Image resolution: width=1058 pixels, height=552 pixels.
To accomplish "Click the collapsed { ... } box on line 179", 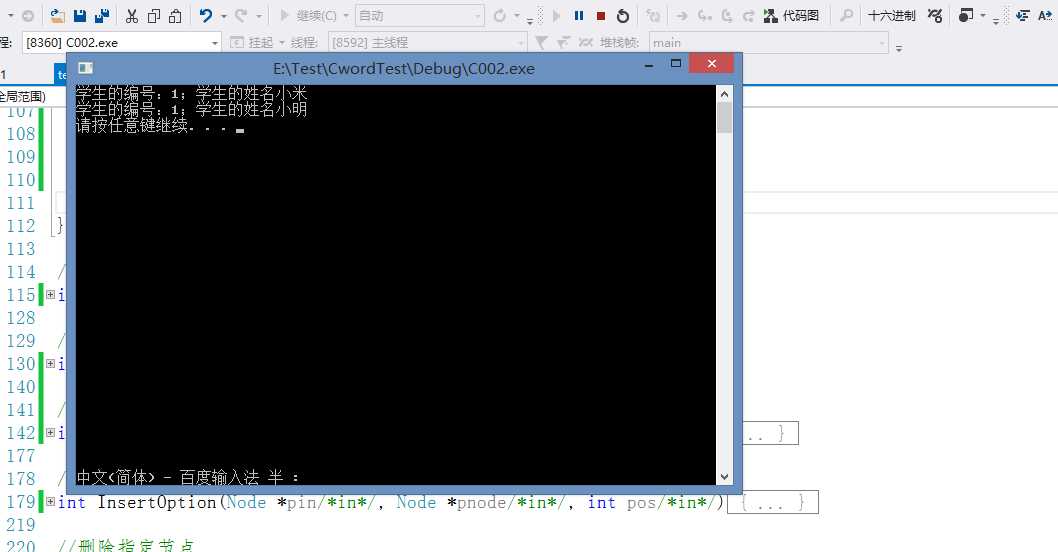I will (x=773, y=502).
